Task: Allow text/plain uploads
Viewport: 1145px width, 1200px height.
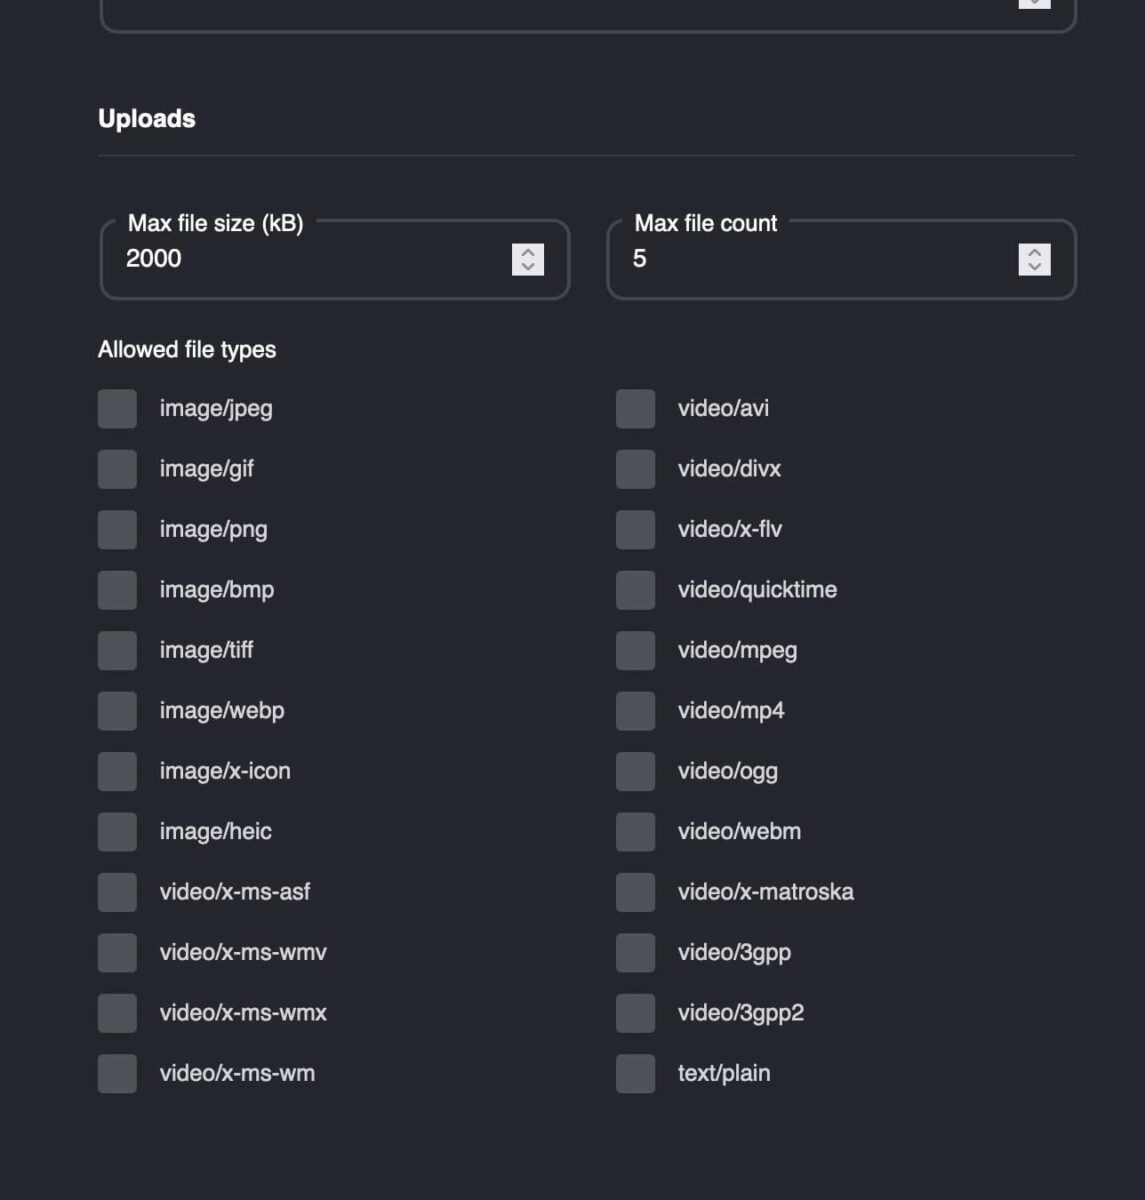Action: (x=635, y=1073)
